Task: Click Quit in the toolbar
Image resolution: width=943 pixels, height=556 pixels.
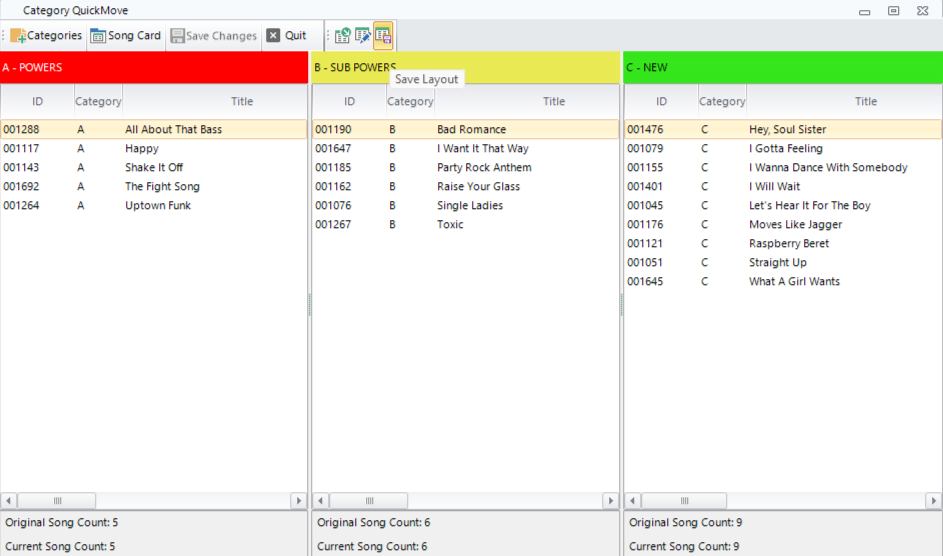Action: (x=287, y=36)
